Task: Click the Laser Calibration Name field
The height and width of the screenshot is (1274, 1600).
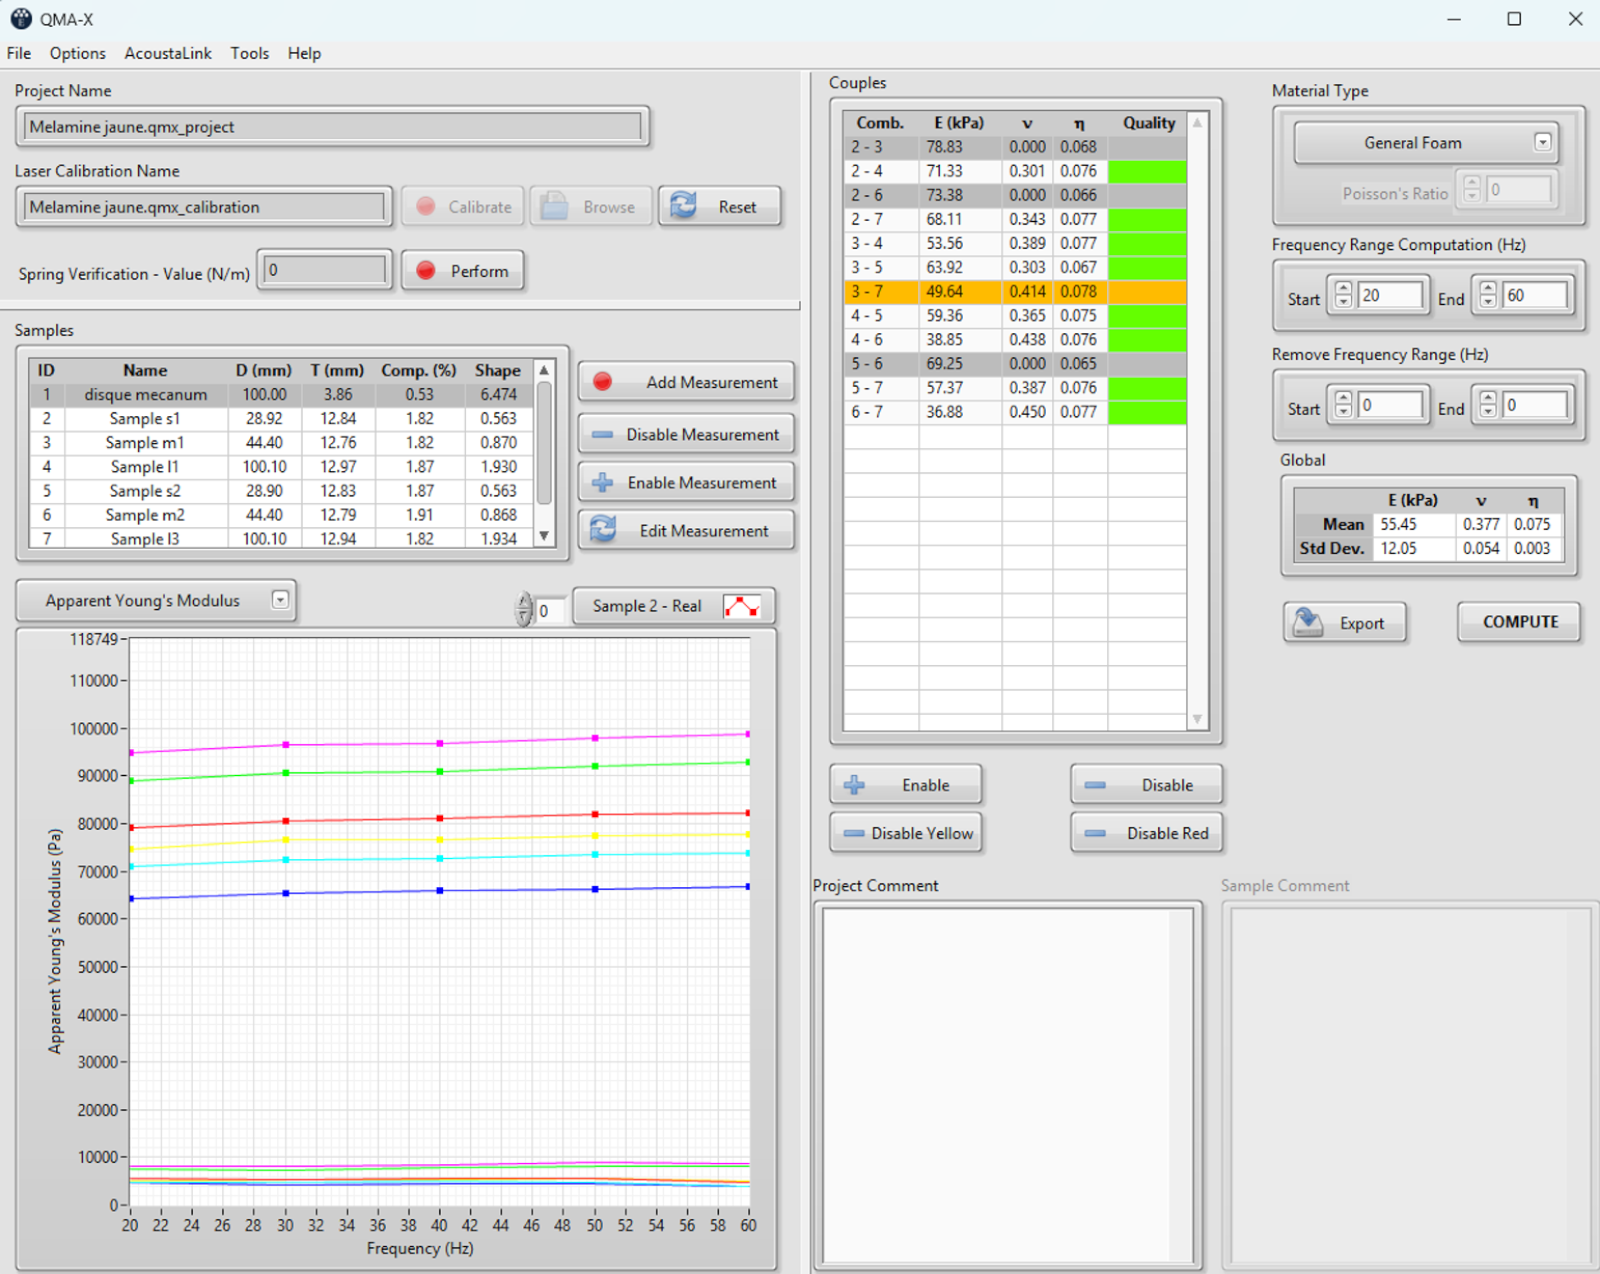Action: 204,207
